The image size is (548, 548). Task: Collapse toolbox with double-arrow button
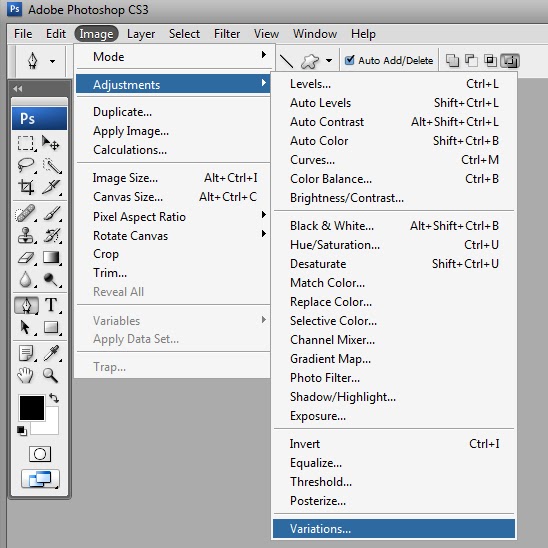point(17,89)
